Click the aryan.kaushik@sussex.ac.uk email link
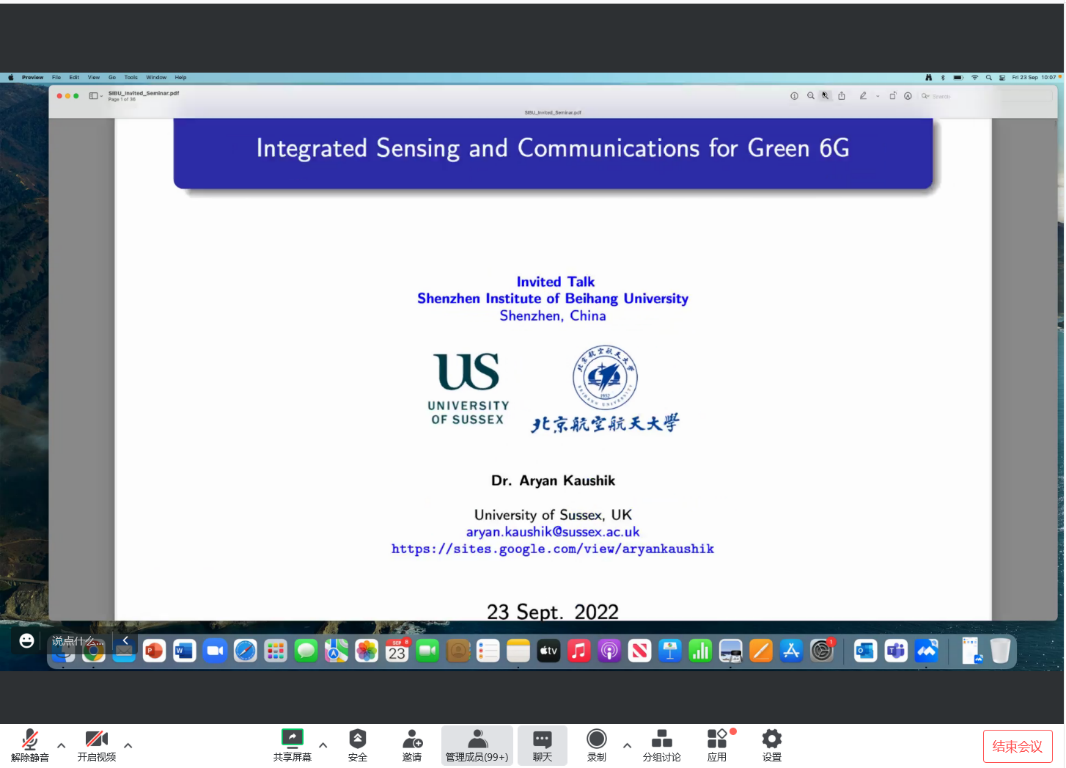1066x768 pixels. click(x=552, y=532)
